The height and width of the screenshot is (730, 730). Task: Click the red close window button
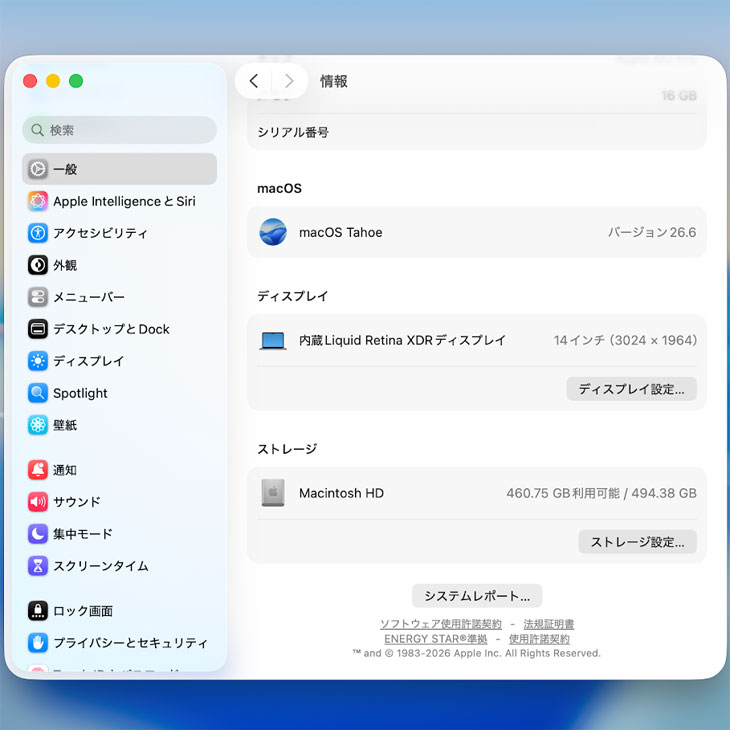tap(30, 81)
